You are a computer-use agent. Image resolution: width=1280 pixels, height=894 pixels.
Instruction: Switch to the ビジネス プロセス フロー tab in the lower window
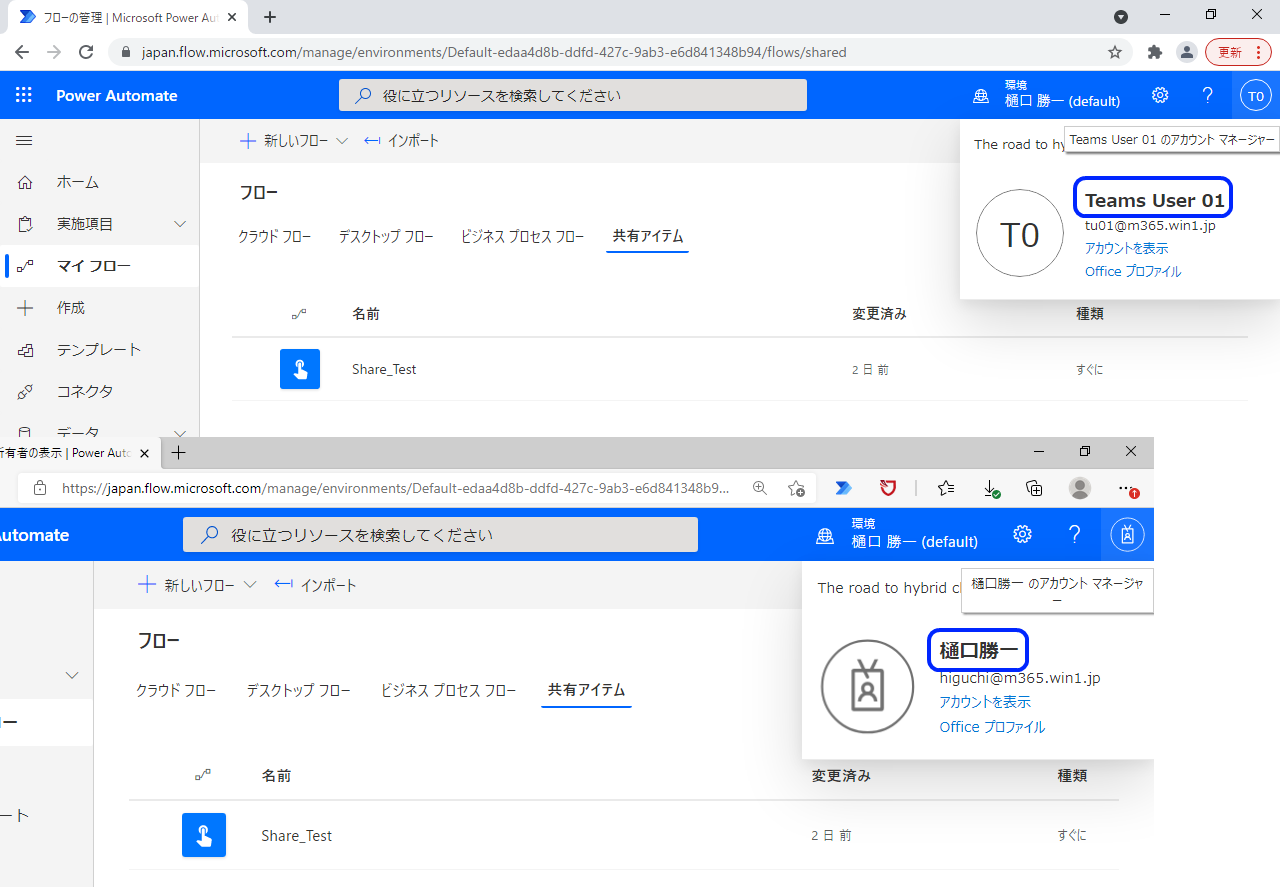pyautogui.click(x=449, y=690)
